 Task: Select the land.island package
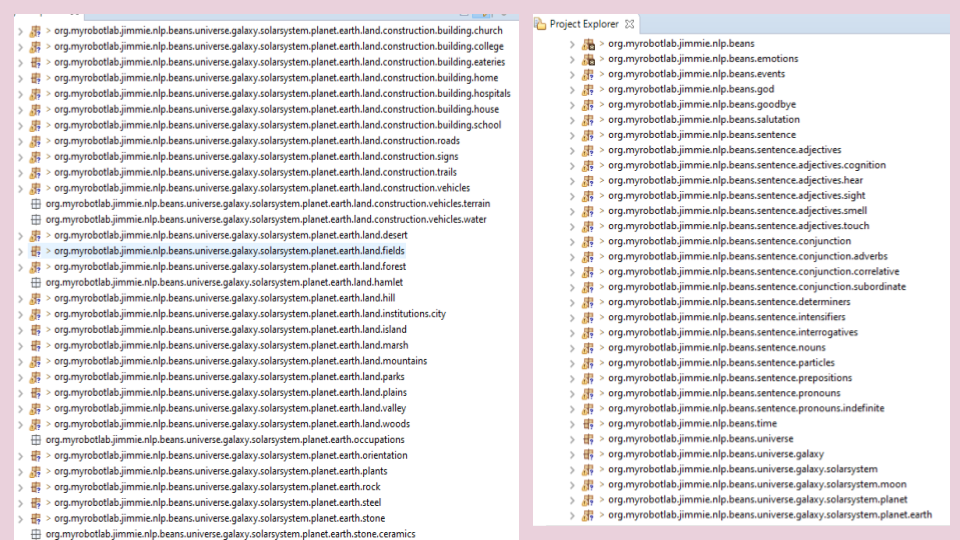[x=230, y=329]
